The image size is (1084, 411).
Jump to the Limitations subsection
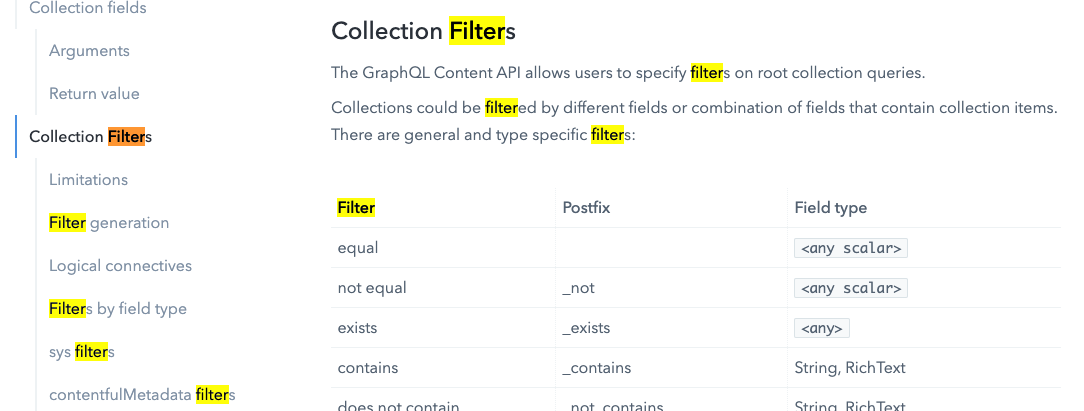point(88,180)
